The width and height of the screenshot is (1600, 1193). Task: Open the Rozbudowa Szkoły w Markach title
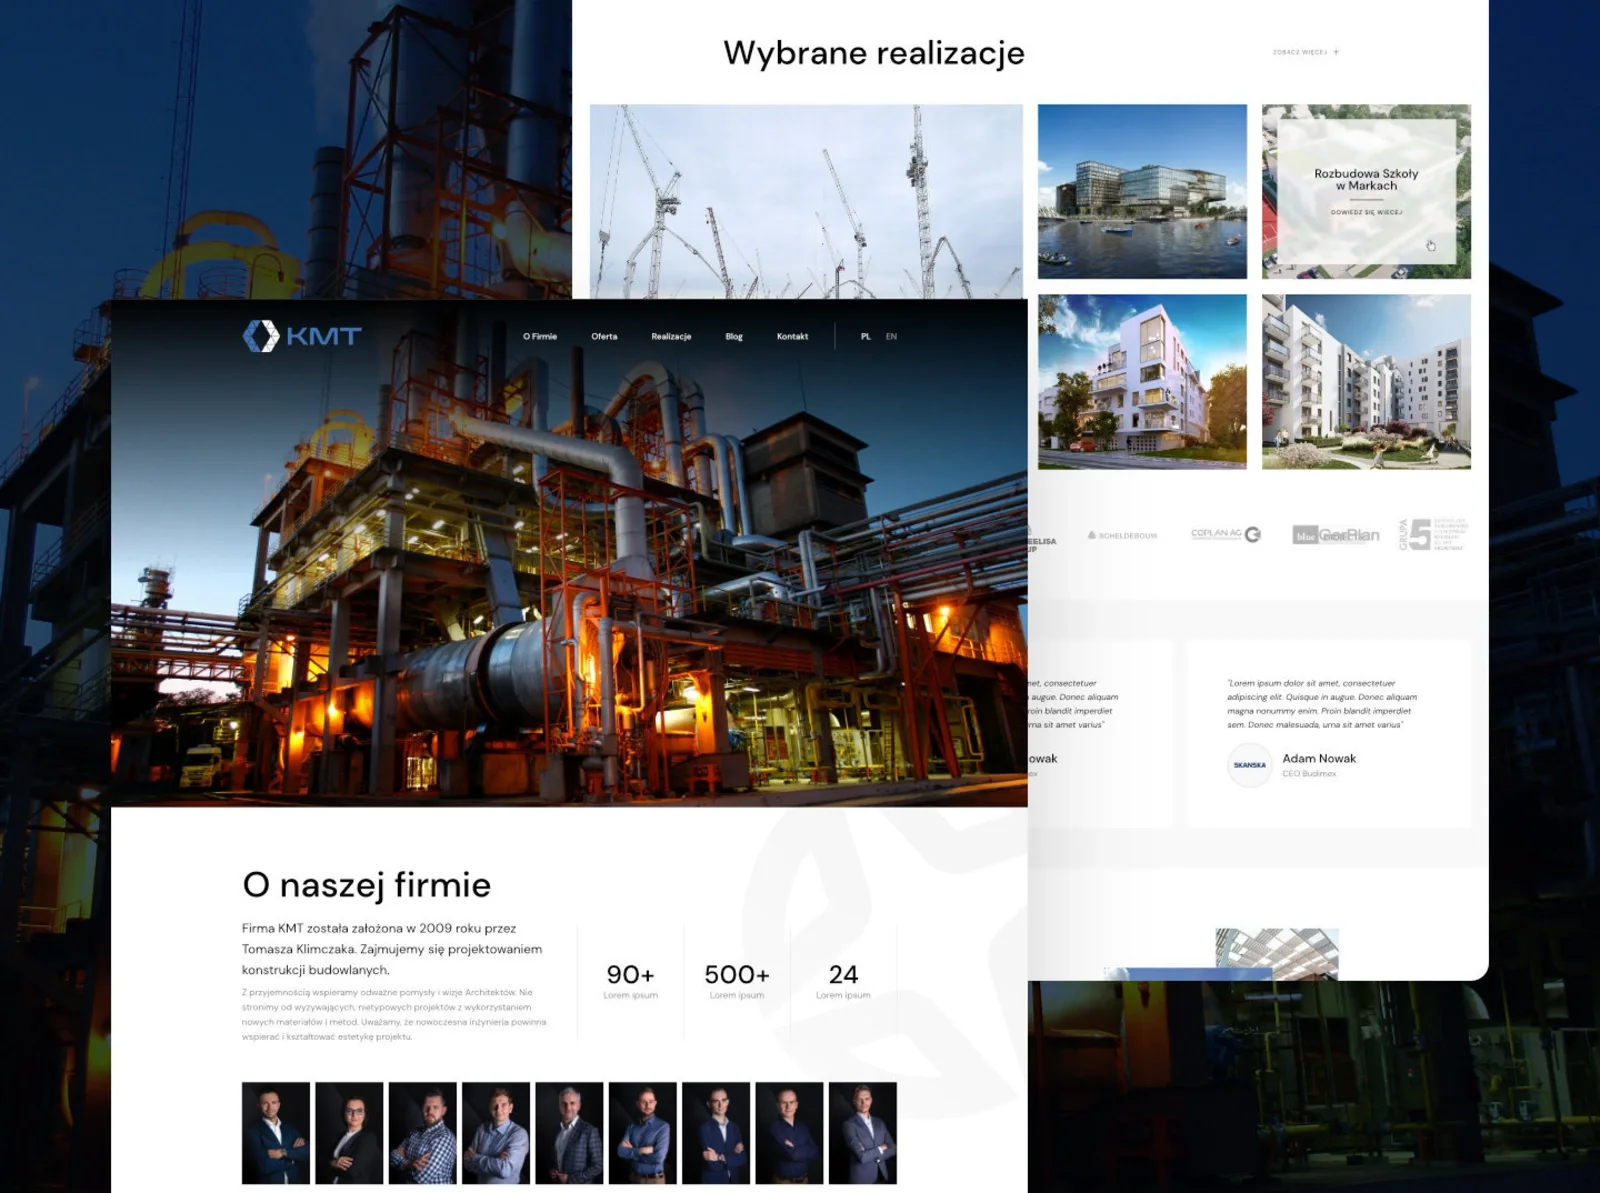click(1366, 179)
